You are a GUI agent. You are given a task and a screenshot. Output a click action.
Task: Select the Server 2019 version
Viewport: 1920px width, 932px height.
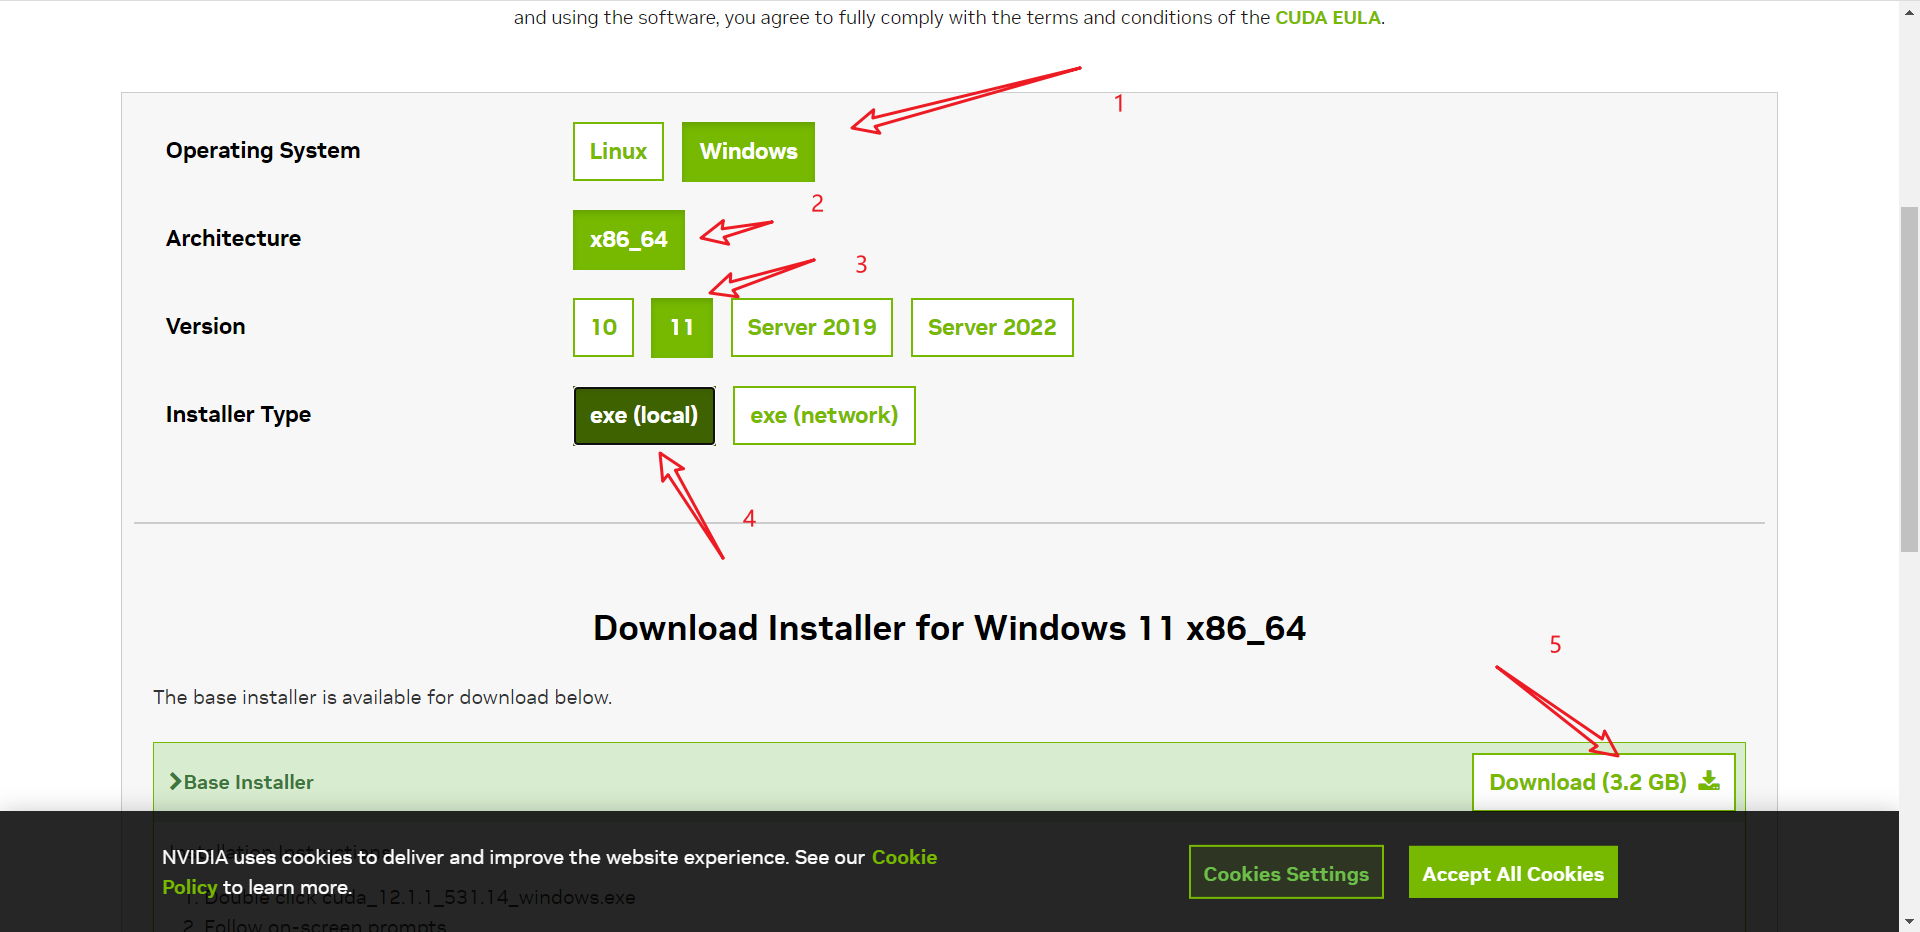pyautogui.click(x=811, y=328)
